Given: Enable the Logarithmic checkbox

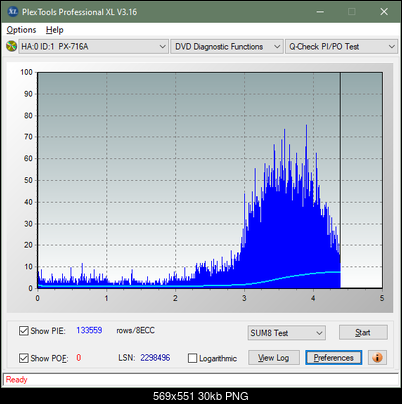Looking at the screenshot, I should click(x=192, y=358).
